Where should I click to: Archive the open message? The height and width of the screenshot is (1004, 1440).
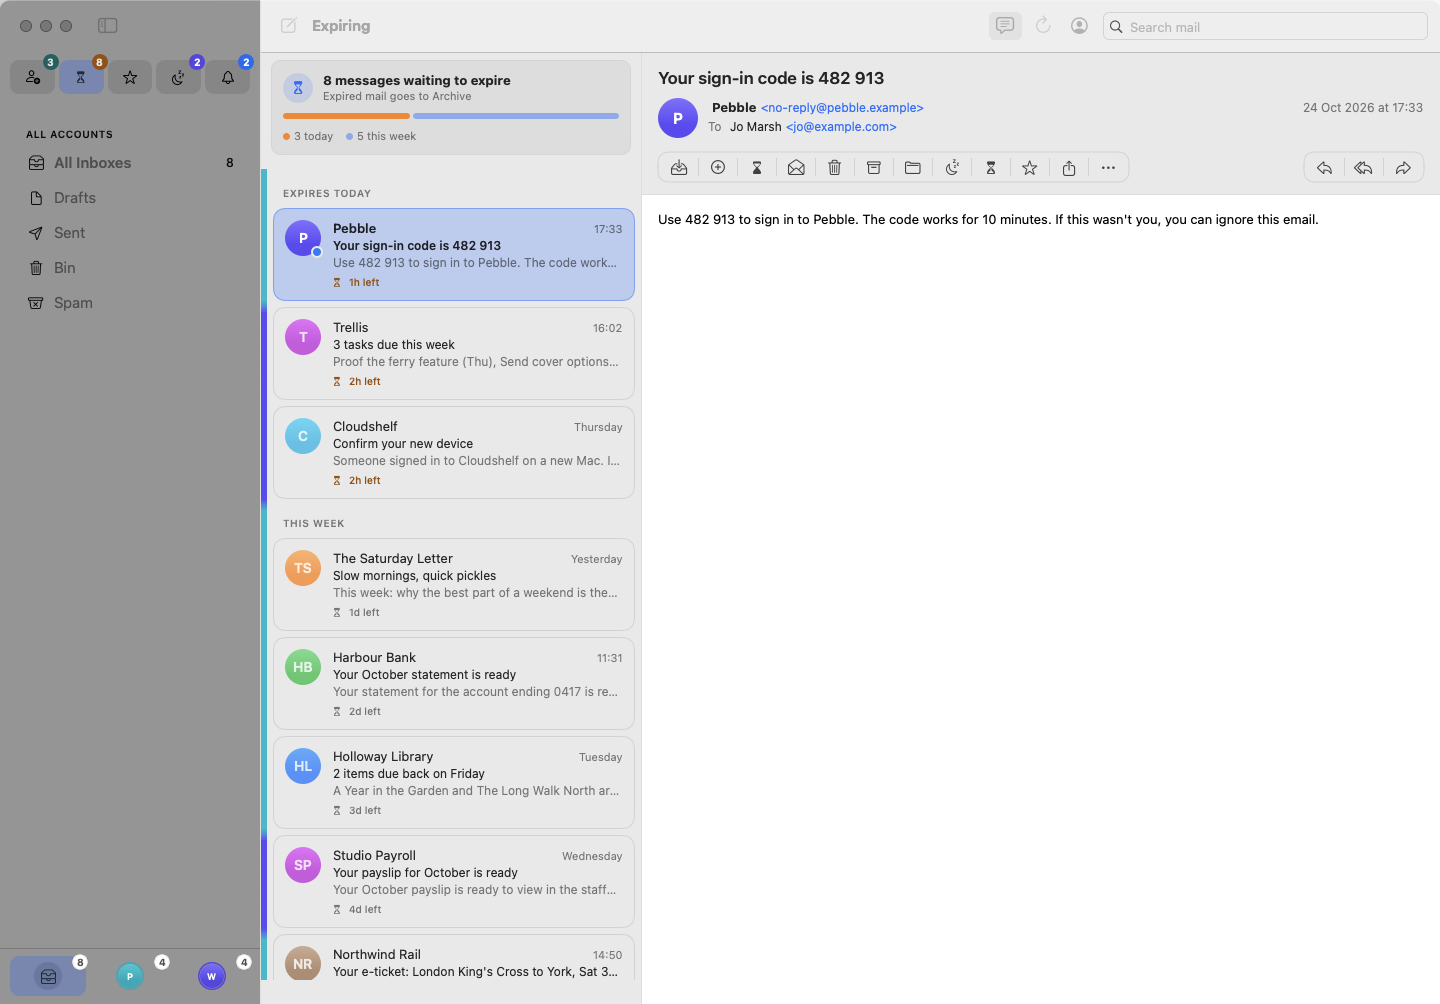coord(874,168)
